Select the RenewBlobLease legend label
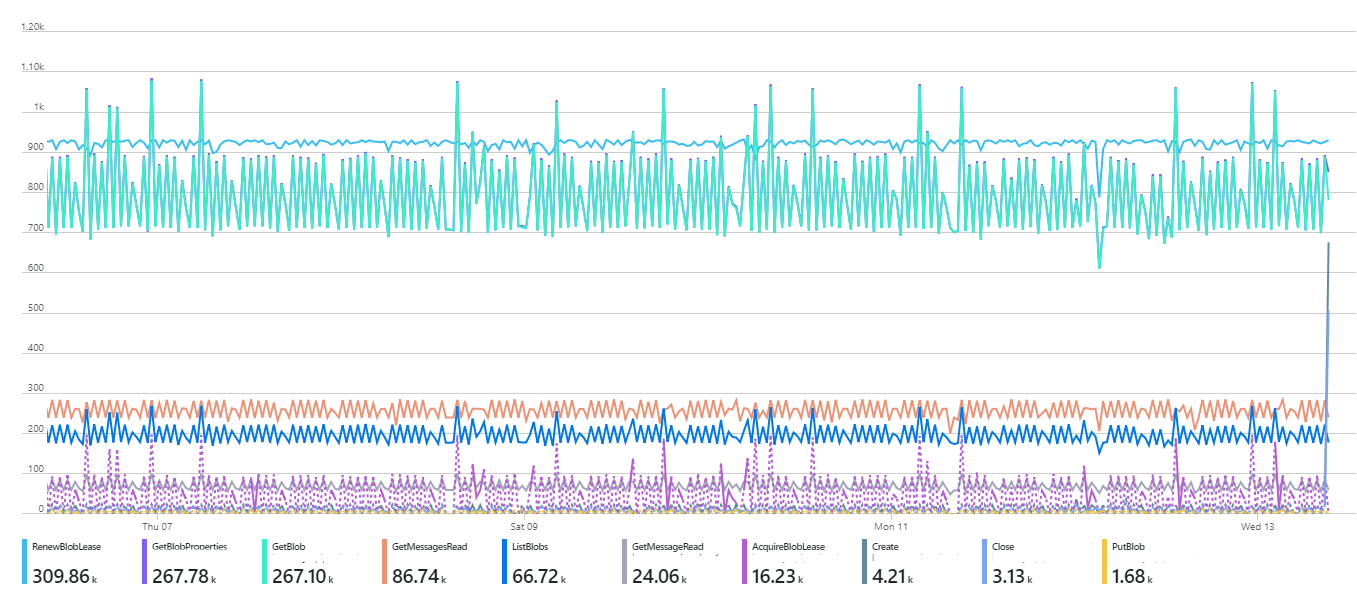This screenshot has height=612, width=1357. [67, 547]
